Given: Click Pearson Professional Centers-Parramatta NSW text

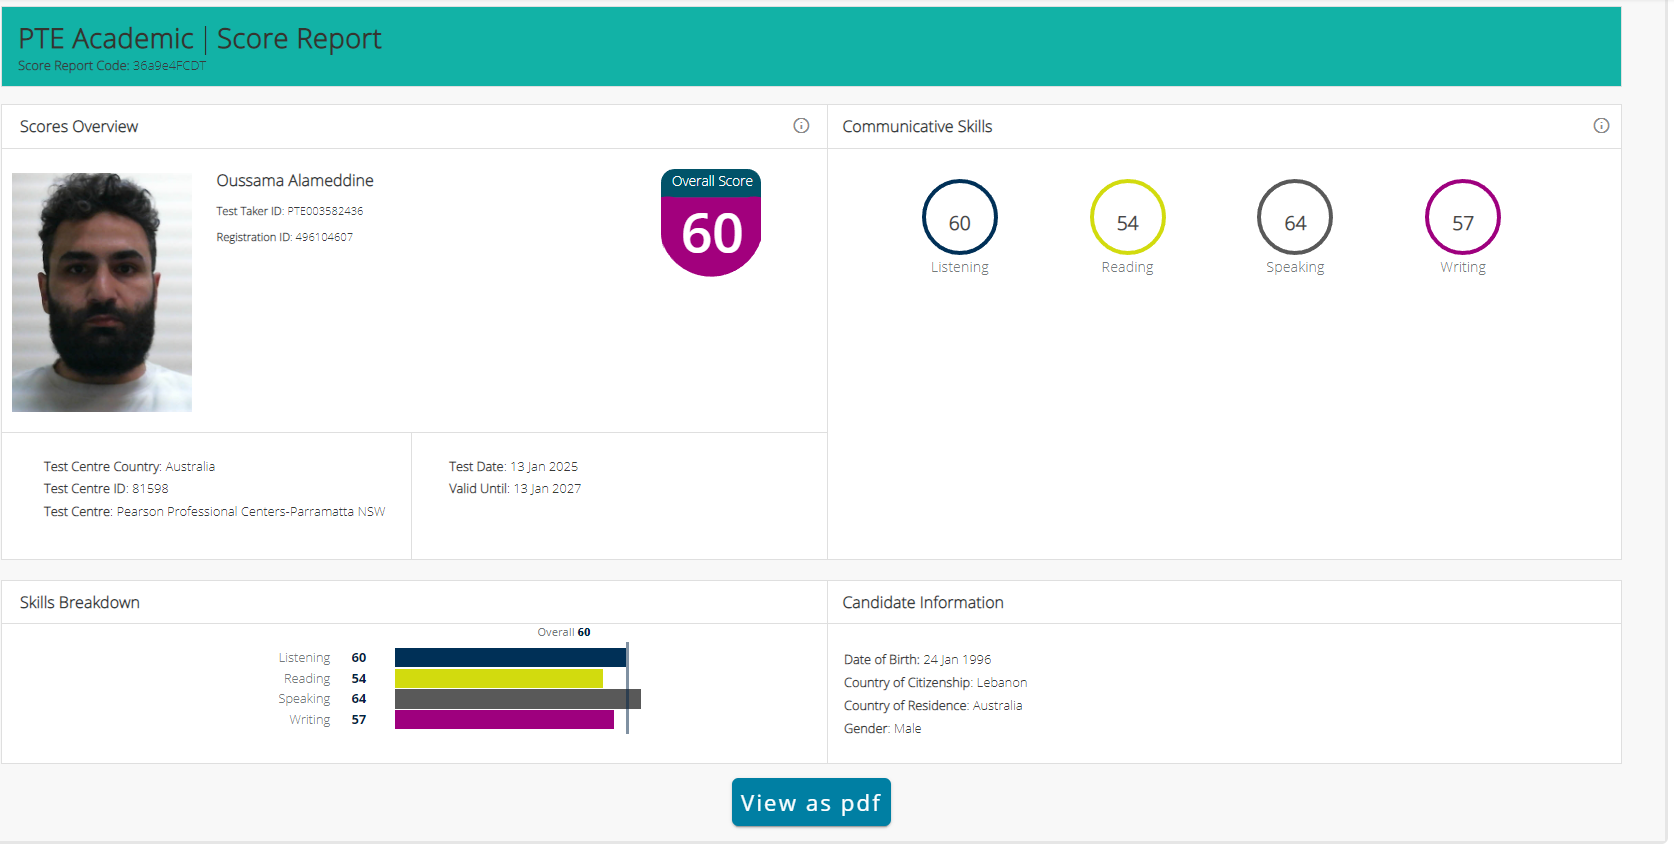Looking at the screenshot, I should click(251, 512).
